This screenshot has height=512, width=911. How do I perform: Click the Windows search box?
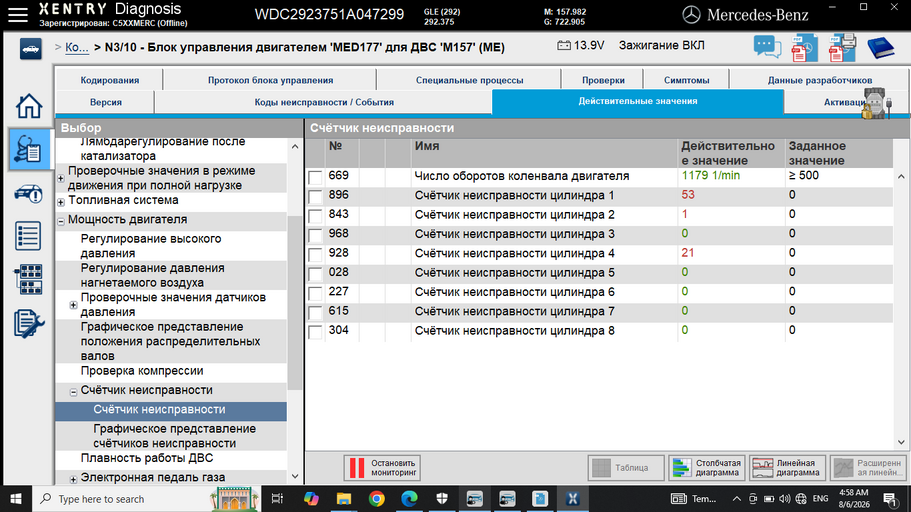click(121, 499)
